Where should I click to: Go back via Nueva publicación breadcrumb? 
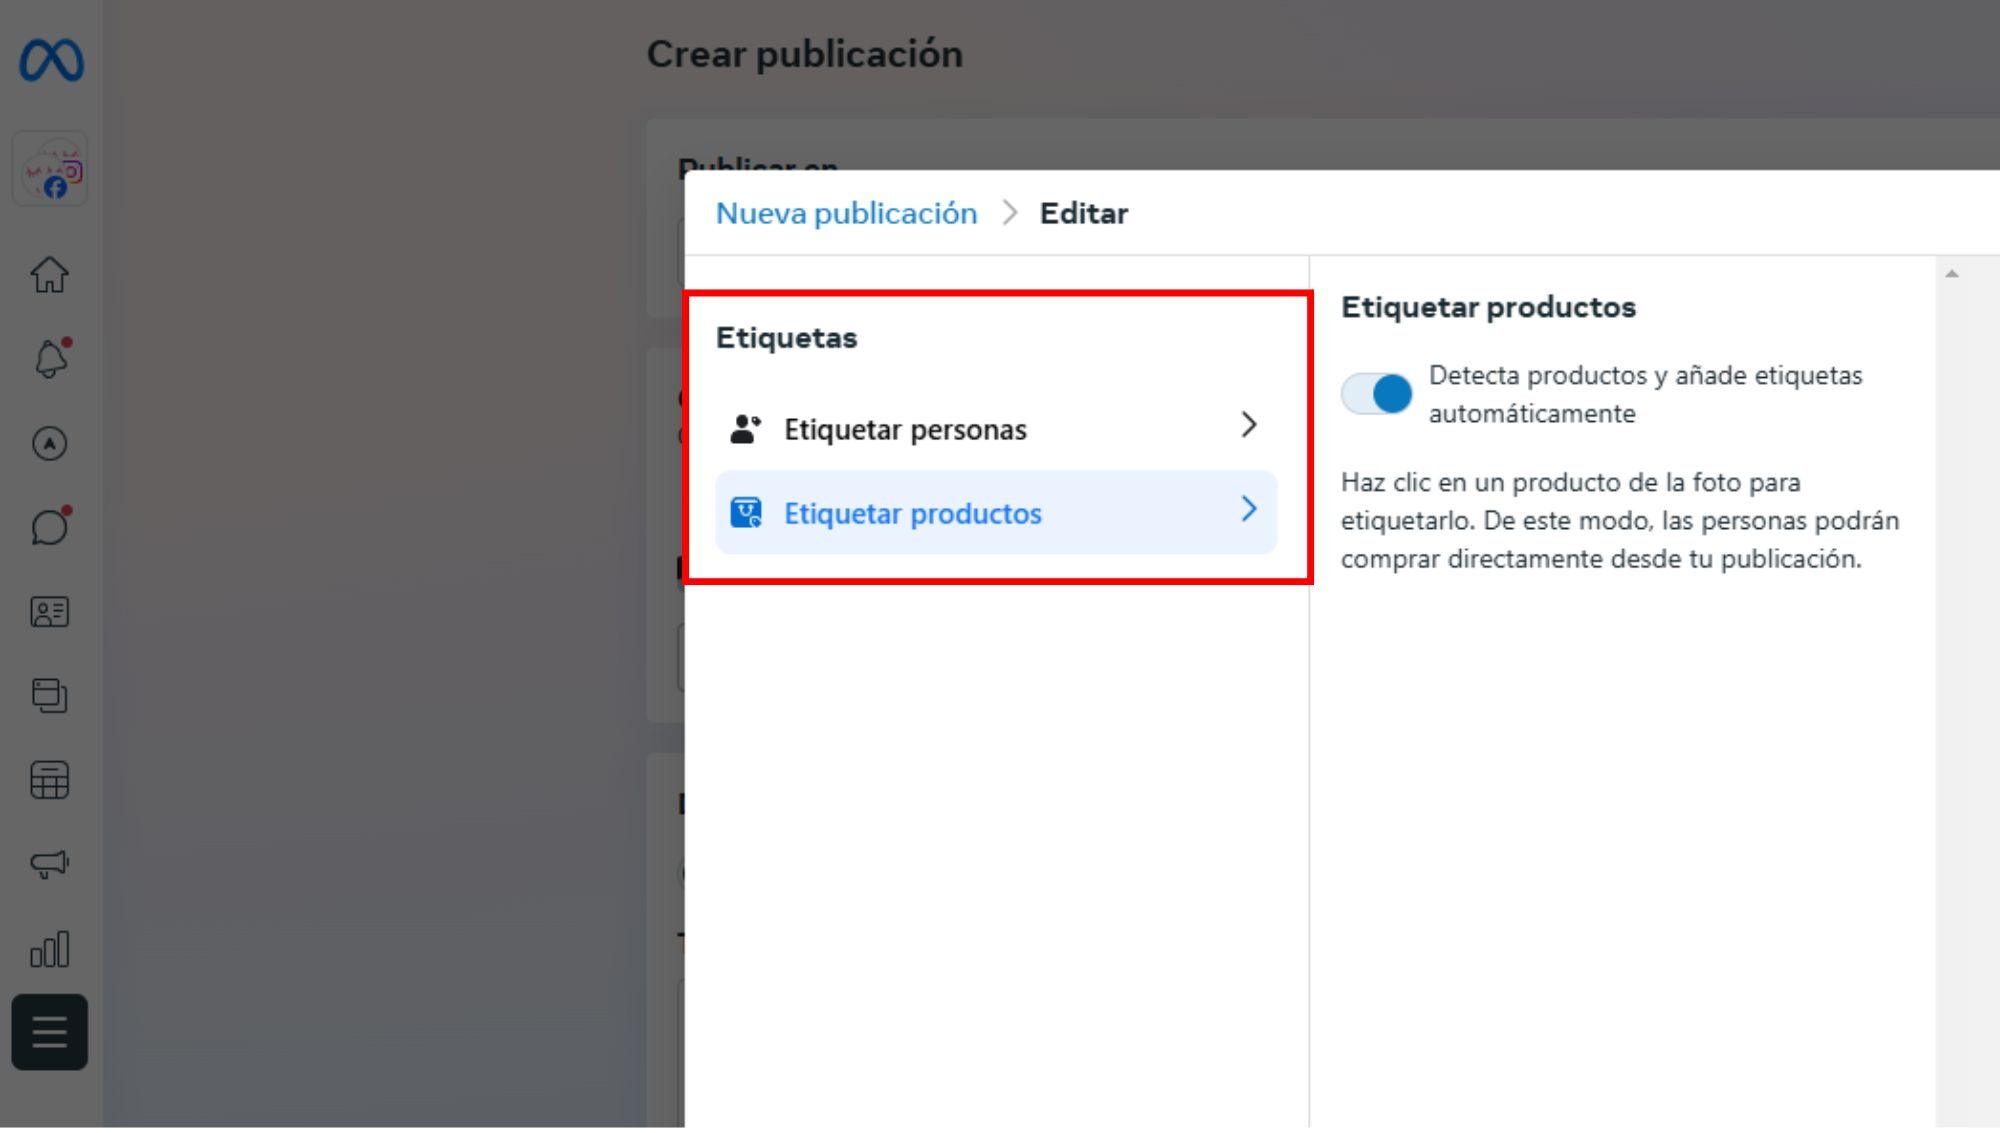(x=846, y=213)
